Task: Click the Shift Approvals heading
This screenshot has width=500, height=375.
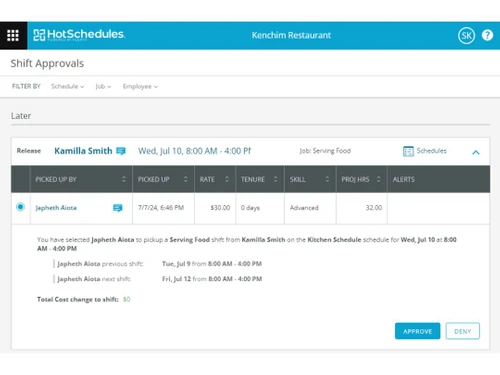Action: (x=47, y=63)
